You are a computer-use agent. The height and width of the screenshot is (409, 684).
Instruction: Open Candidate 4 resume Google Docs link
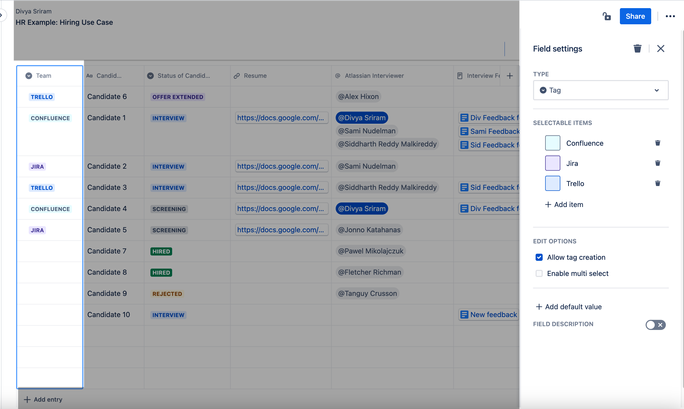pos(281,209)
